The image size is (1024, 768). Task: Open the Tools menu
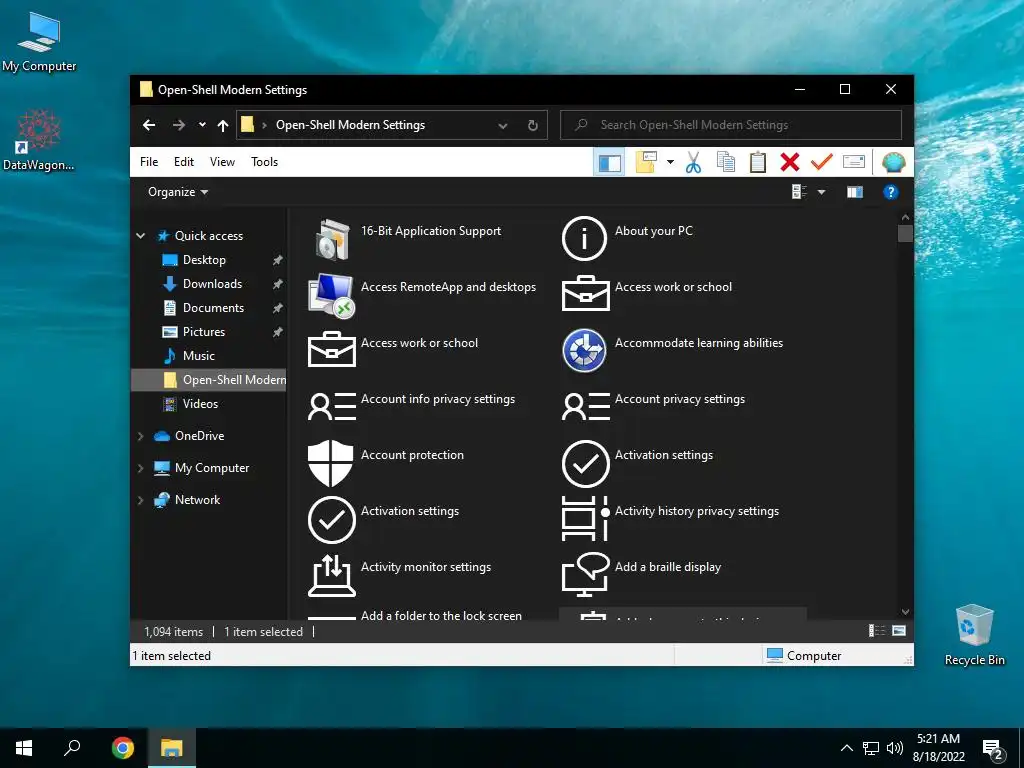tap(264, 162)
